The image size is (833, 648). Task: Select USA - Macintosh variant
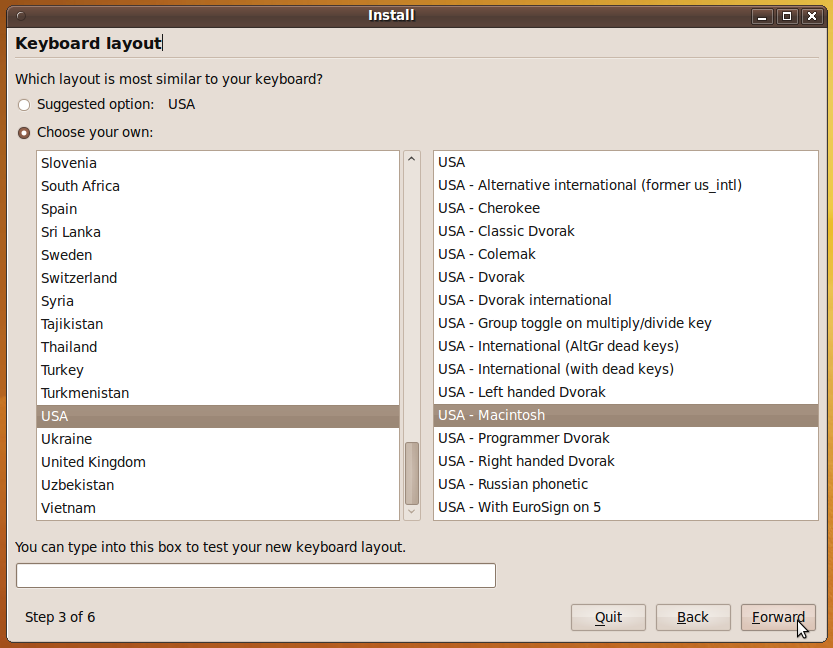[491, 415]
